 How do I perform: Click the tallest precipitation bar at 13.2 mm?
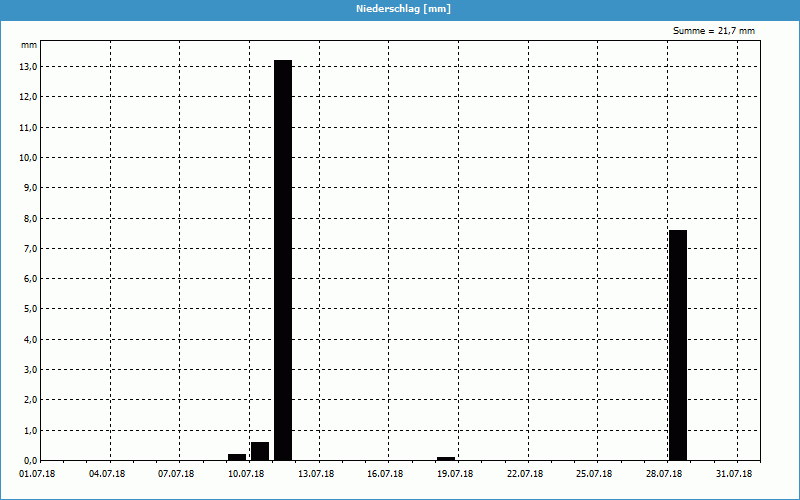click(x=283, y=260)
